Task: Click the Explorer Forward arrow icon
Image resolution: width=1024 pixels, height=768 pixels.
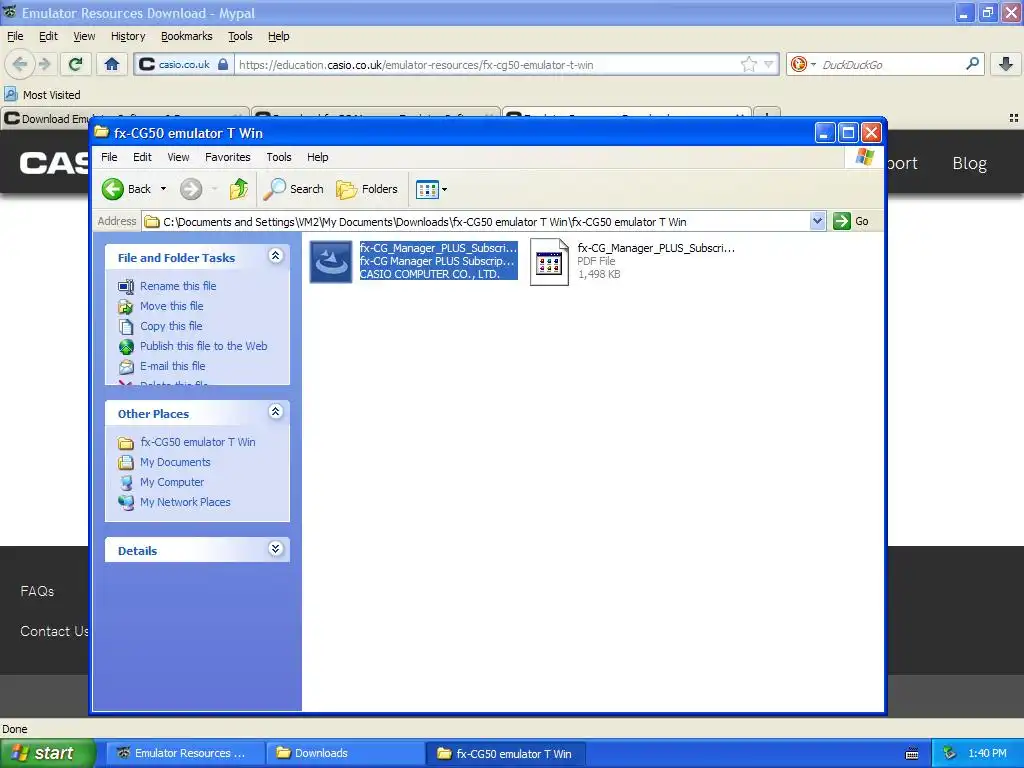Action: [x=191, y=189]
